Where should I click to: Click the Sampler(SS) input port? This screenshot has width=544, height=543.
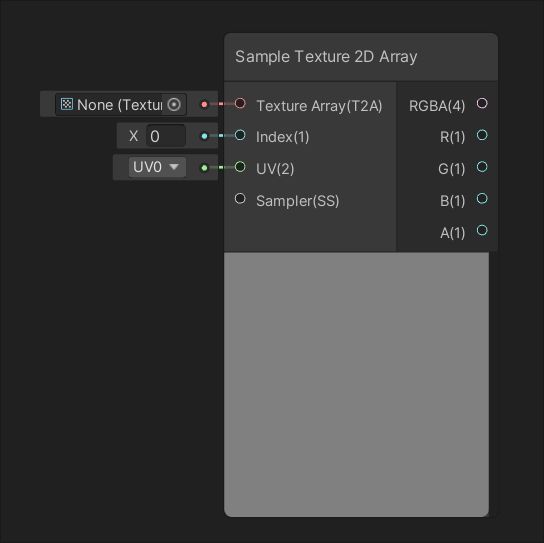[240, 199]
